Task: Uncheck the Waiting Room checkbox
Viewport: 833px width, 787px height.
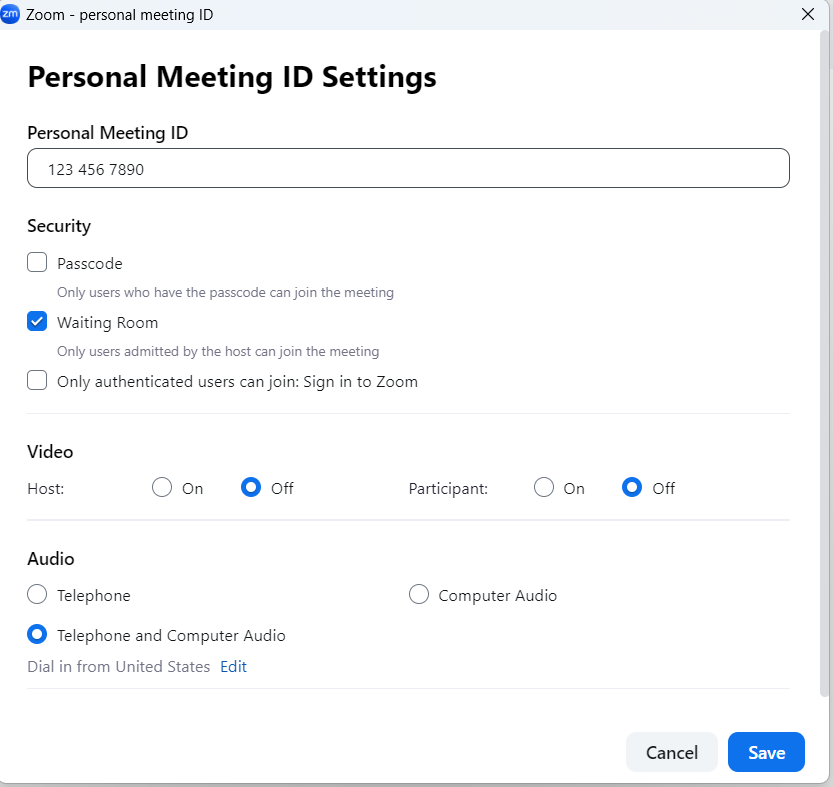Action: 37,321
